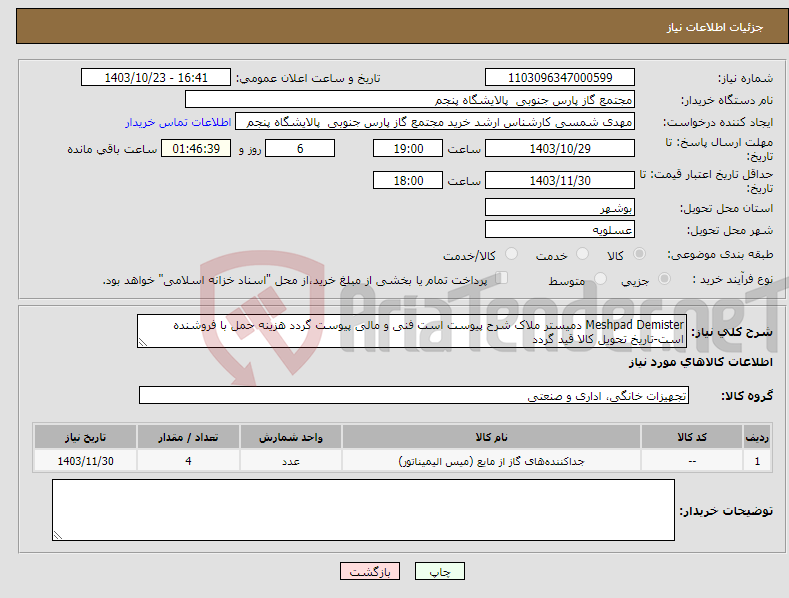This screenshot has height=598, width=789.
Task: Select the متوسط purchase type radio
Action: (x=600, y=278)
